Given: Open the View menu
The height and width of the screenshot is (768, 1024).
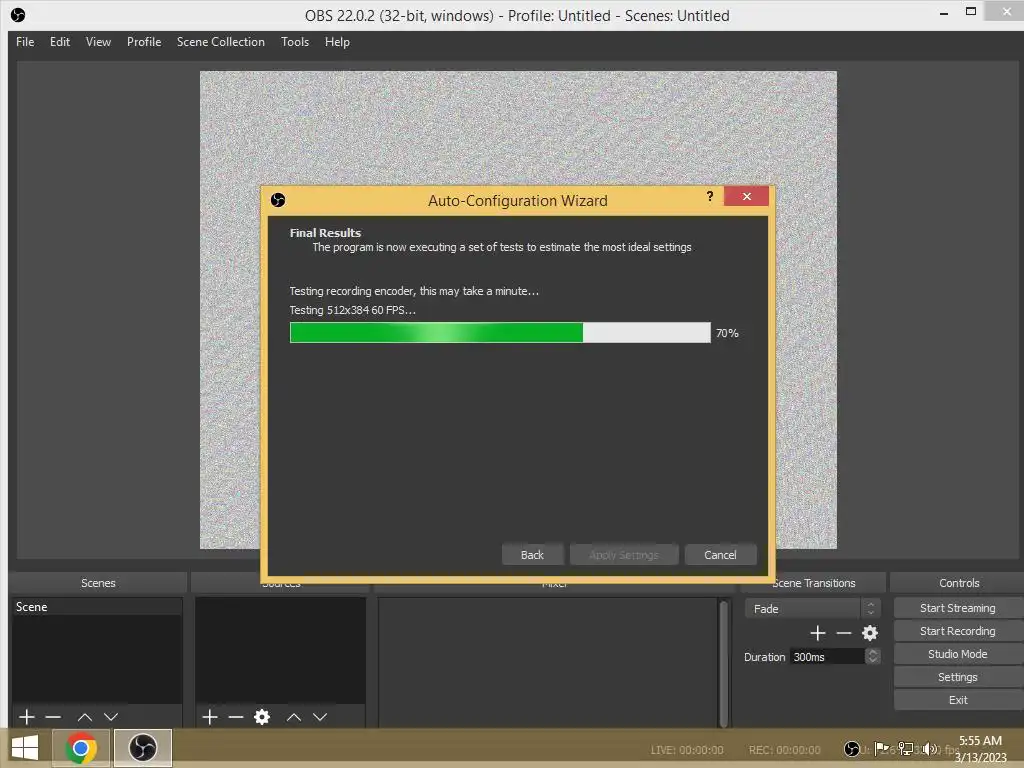Looking at the screenshot, I should [x=98, y=42].
